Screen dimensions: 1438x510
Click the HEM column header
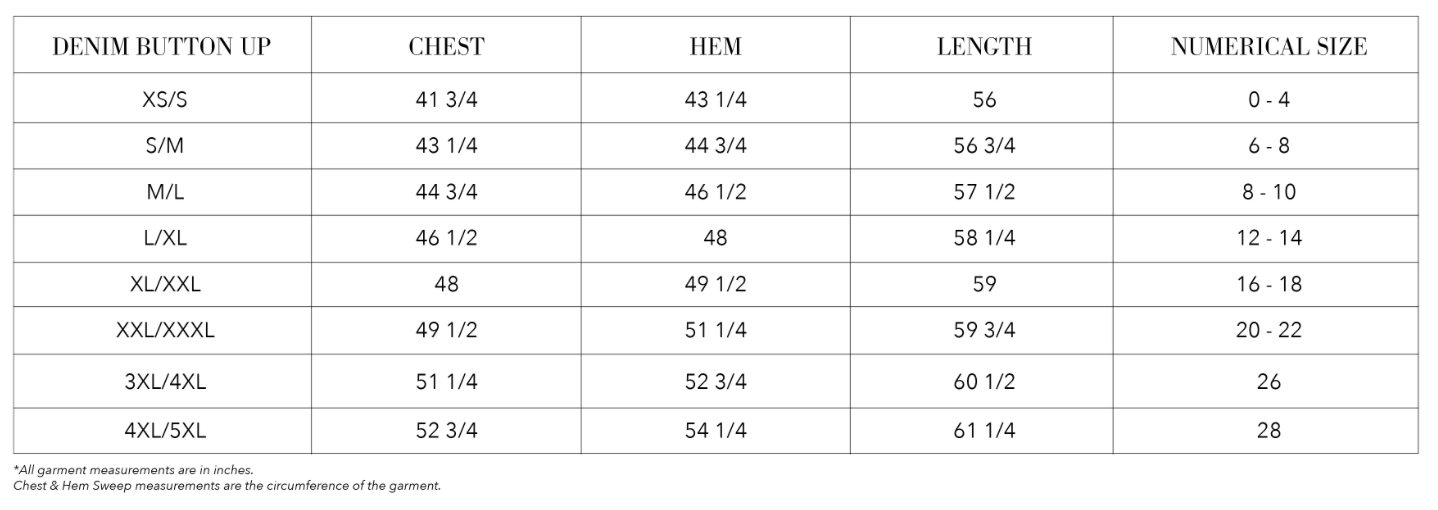(x=715, y=46)
